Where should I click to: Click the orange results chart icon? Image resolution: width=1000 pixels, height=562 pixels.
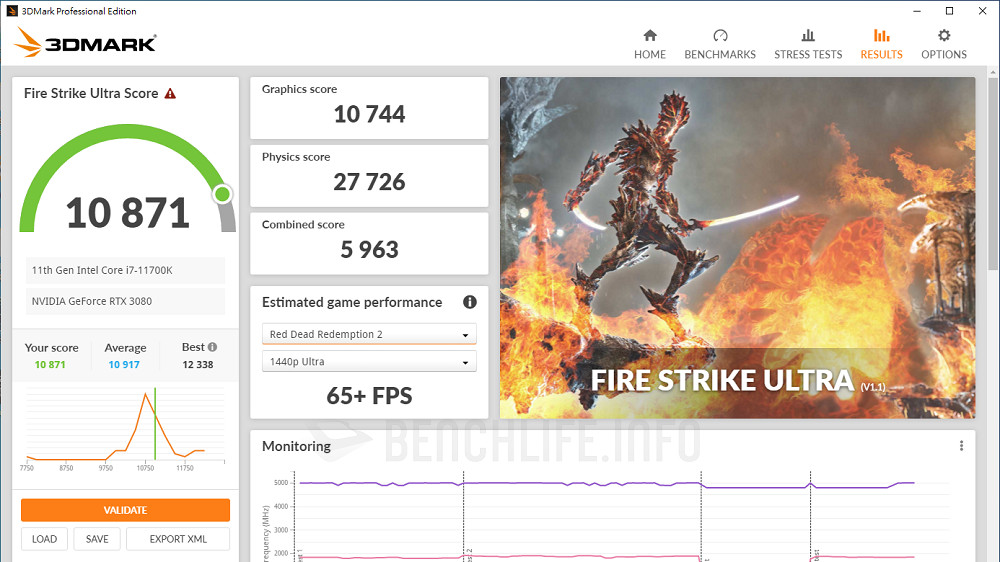pos(881,35)
